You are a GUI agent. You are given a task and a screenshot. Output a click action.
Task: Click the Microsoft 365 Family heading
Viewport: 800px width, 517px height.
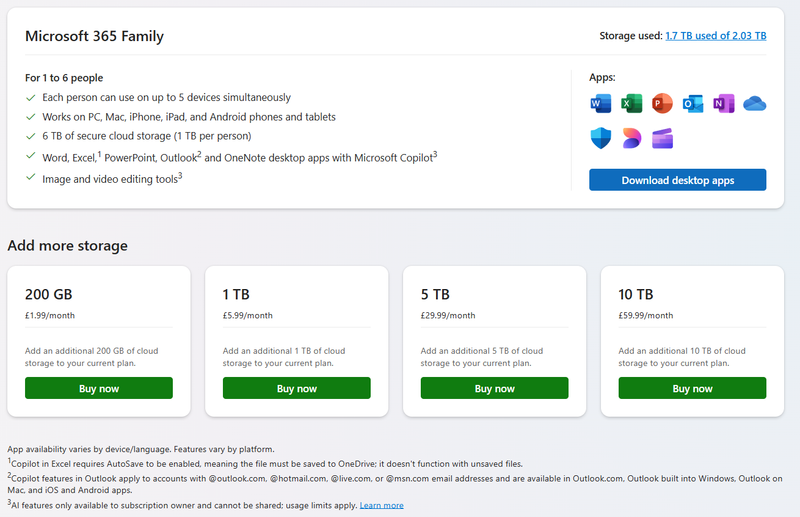94,37
